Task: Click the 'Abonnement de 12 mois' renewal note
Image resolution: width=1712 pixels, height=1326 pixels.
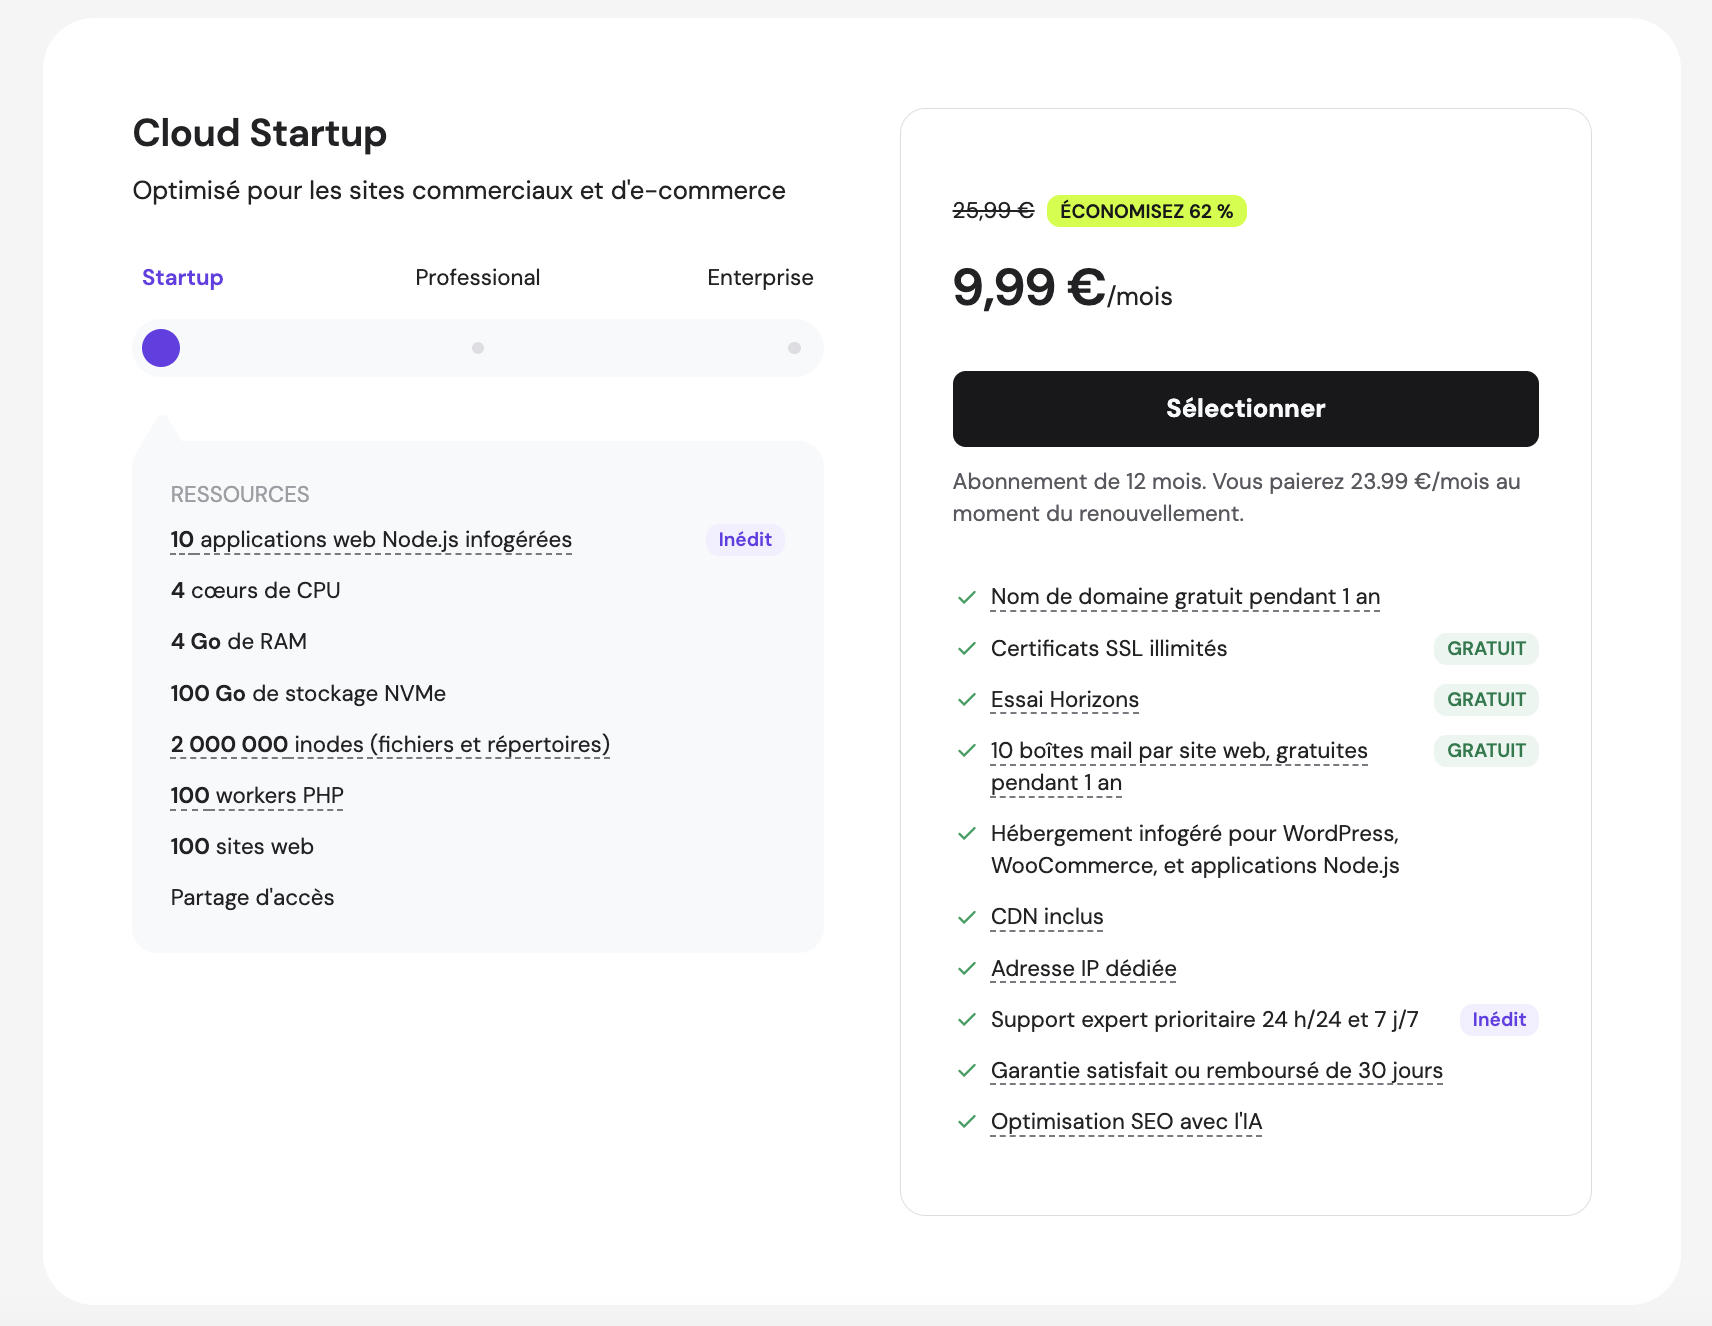Action: point(1236,498)
